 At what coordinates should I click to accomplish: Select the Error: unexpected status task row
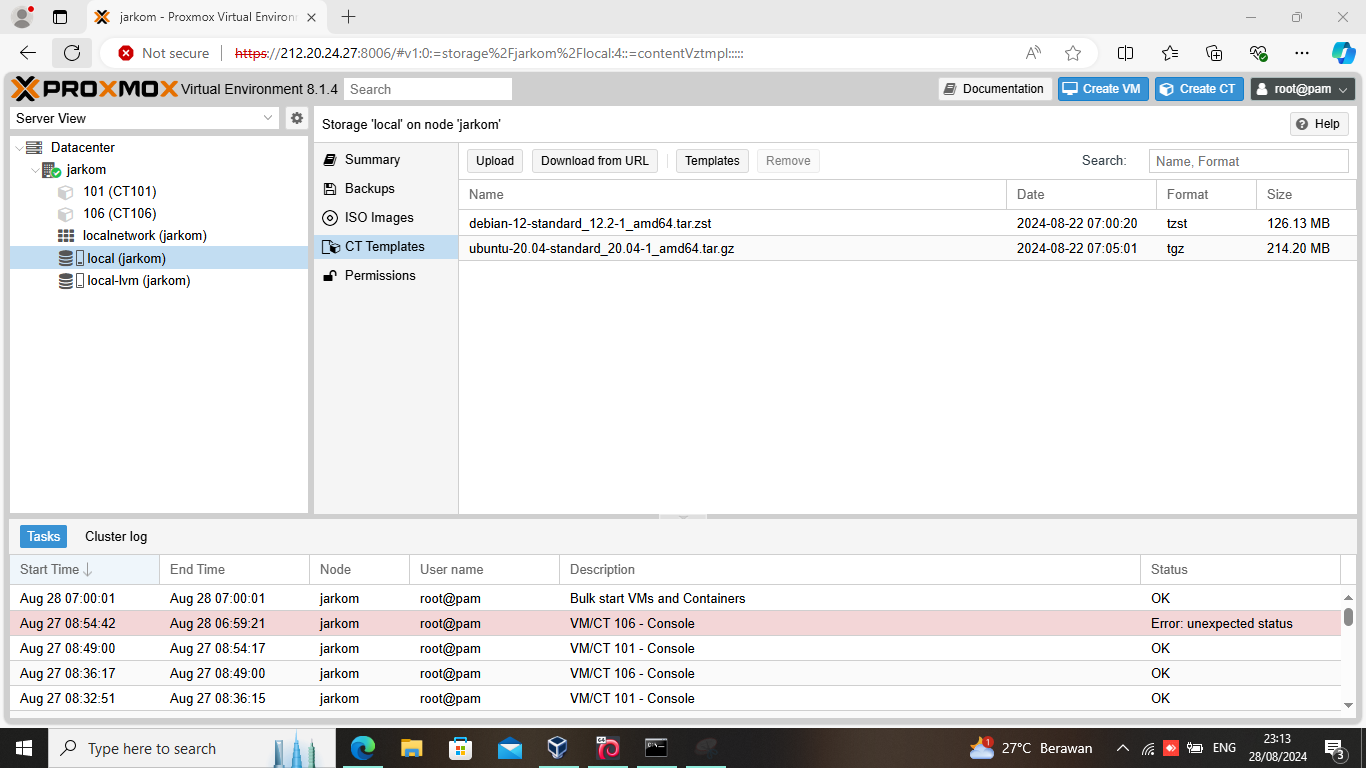(675, 624)
